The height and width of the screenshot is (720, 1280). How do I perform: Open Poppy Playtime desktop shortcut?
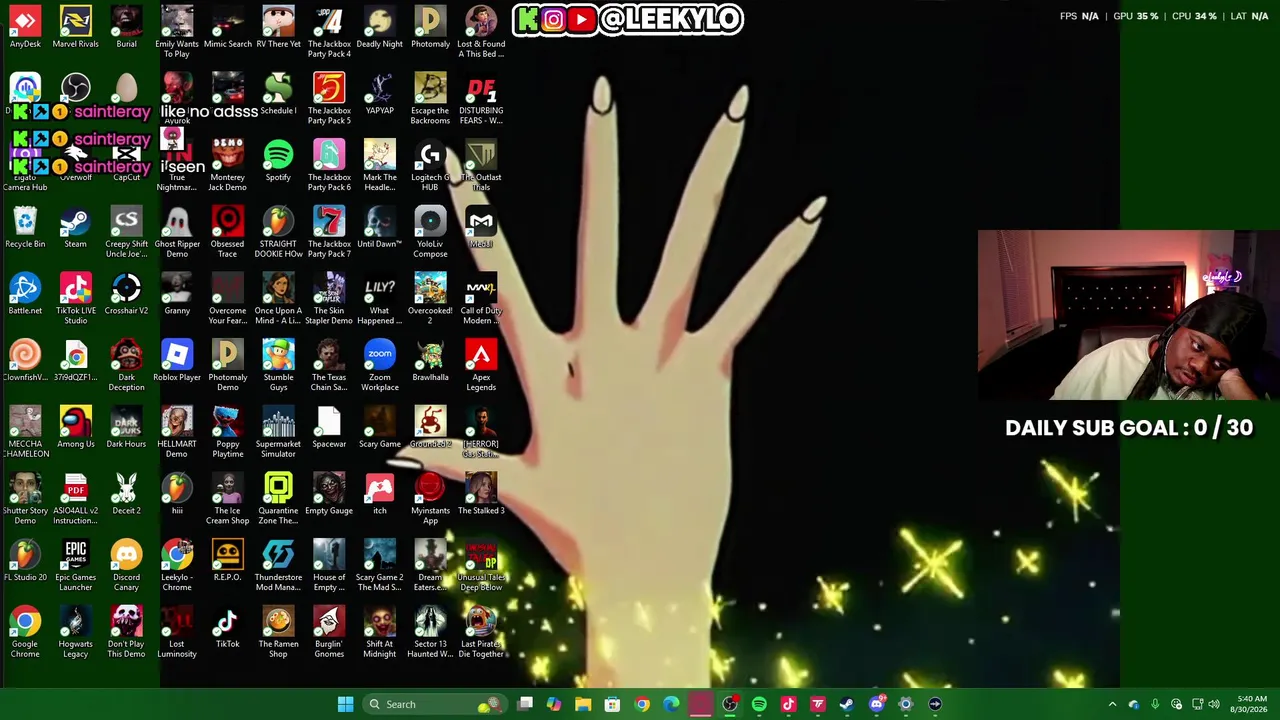pyautogui.click(x=228, y=432)
